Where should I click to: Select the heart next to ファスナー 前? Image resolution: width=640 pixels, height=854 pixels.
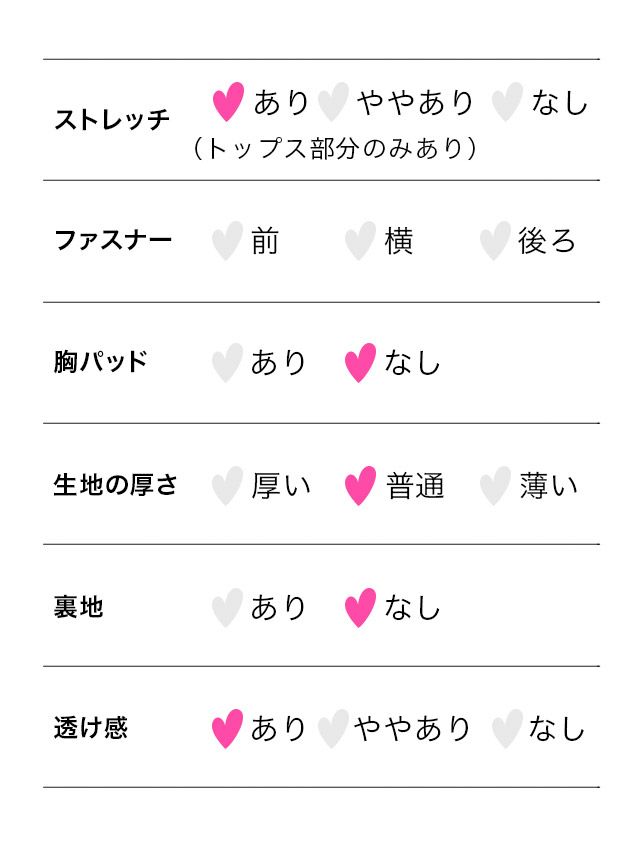tap(227, 241)
